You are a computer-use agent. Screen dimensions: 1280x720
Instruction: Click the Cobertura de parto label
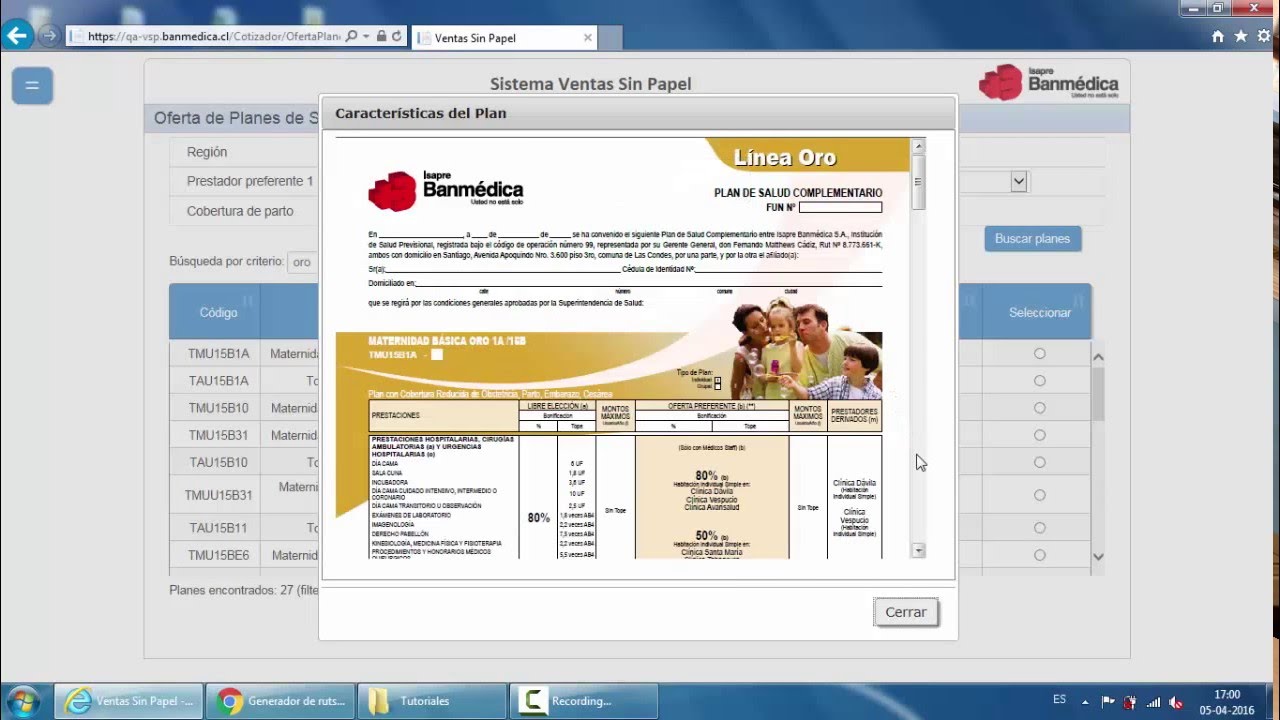[240, 211]
